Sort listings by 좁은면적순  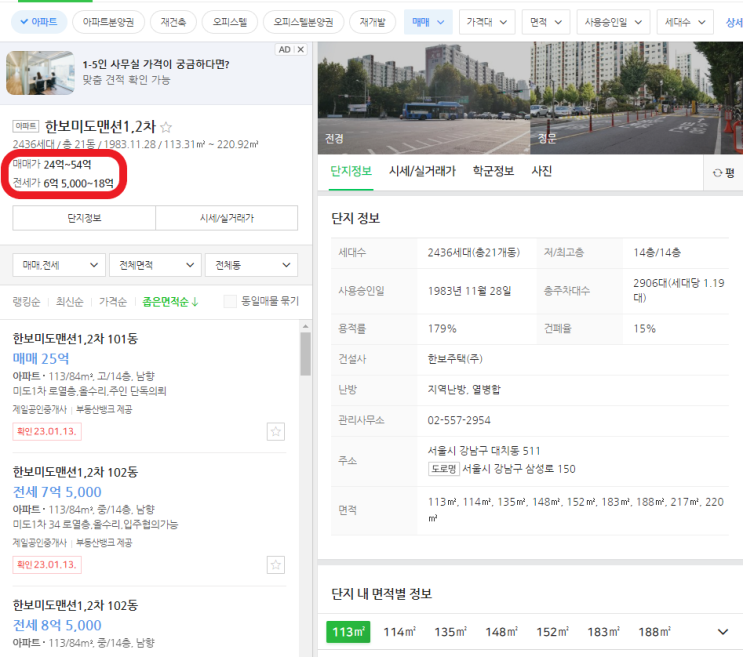(x=171, y=302)
